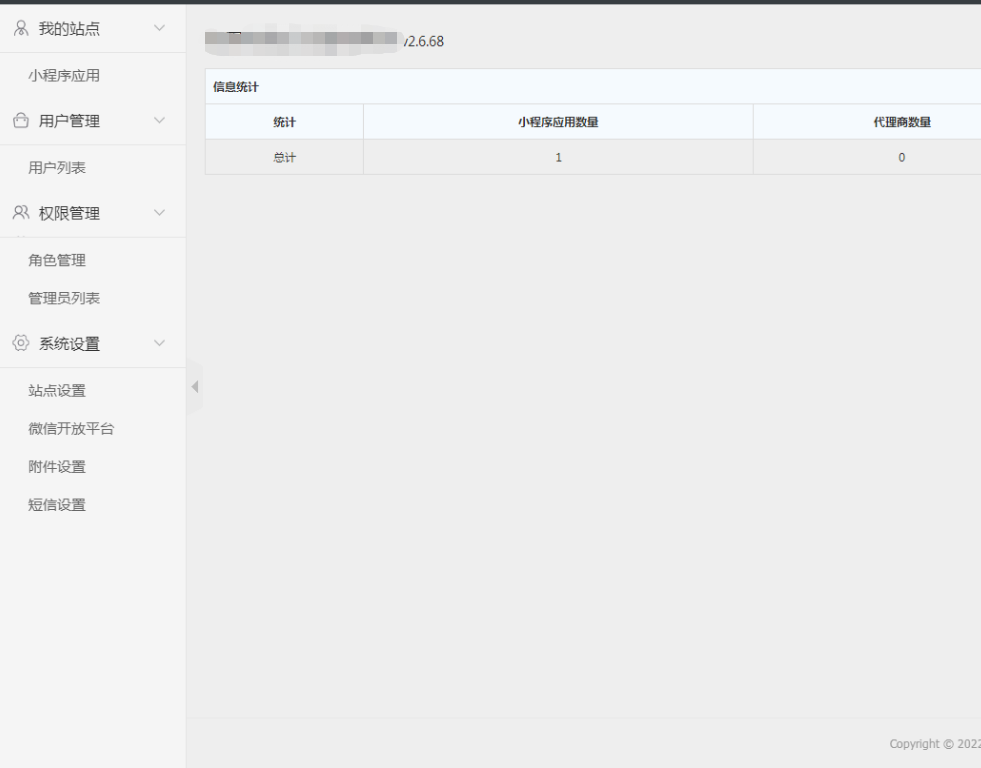Click the 我的站点 heading label
This screenshot has height=768, width=981.
(x=69, y=29)
